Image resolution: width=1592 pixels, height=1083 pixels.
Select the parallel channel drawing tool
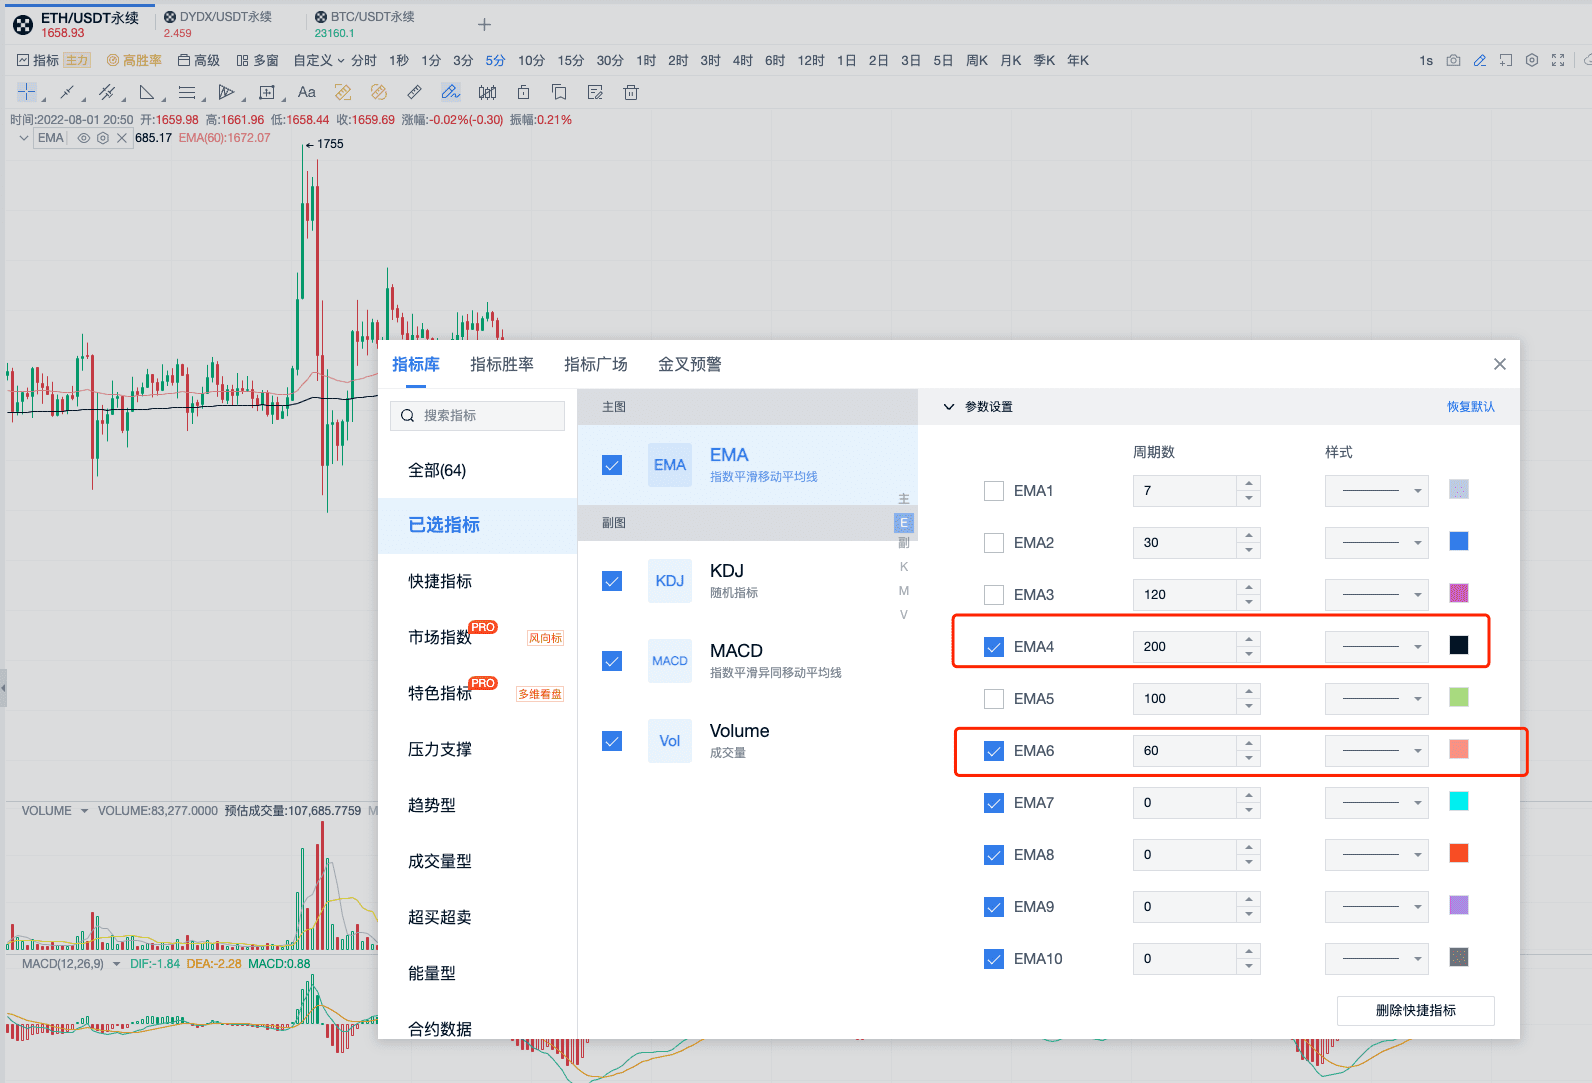pos(107,93)
